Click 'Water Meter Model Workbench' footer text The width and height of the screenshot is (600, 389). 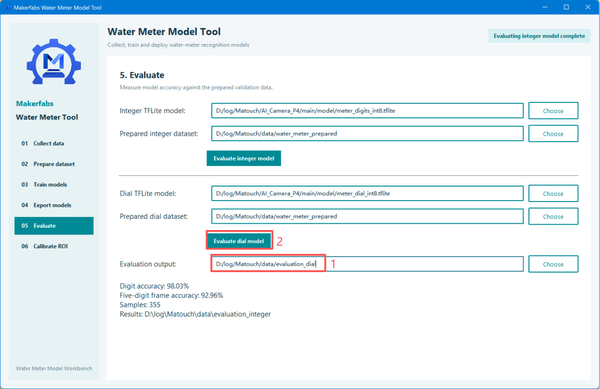click(54, 368)
